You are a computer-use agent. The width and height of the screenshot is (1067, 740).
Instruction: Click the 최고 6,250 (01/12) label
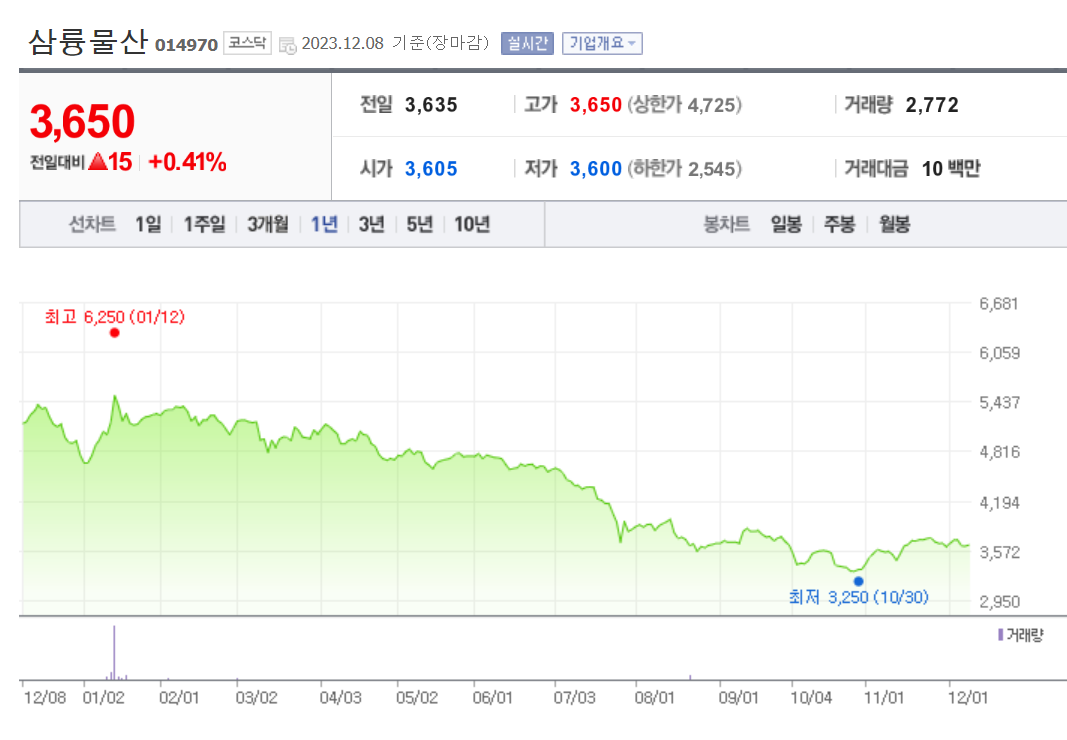pos(115,317)
